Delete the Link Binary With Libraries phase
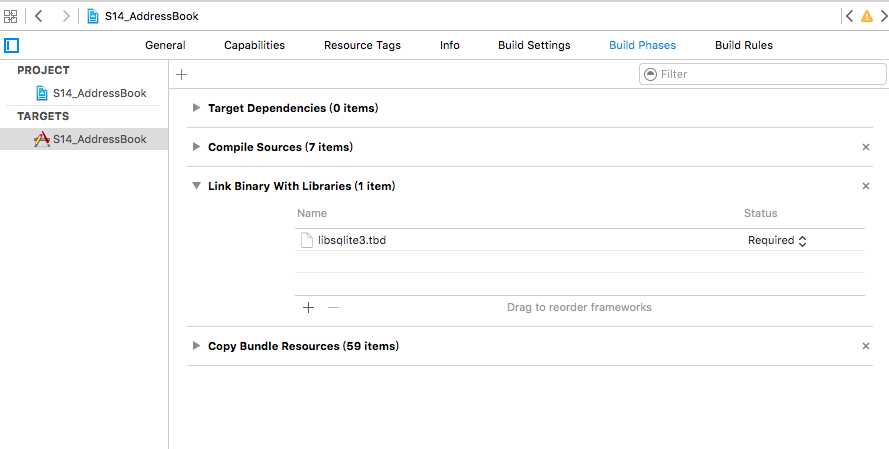The height and width of the screenshot is (449, 889). (x=865, y=186)
